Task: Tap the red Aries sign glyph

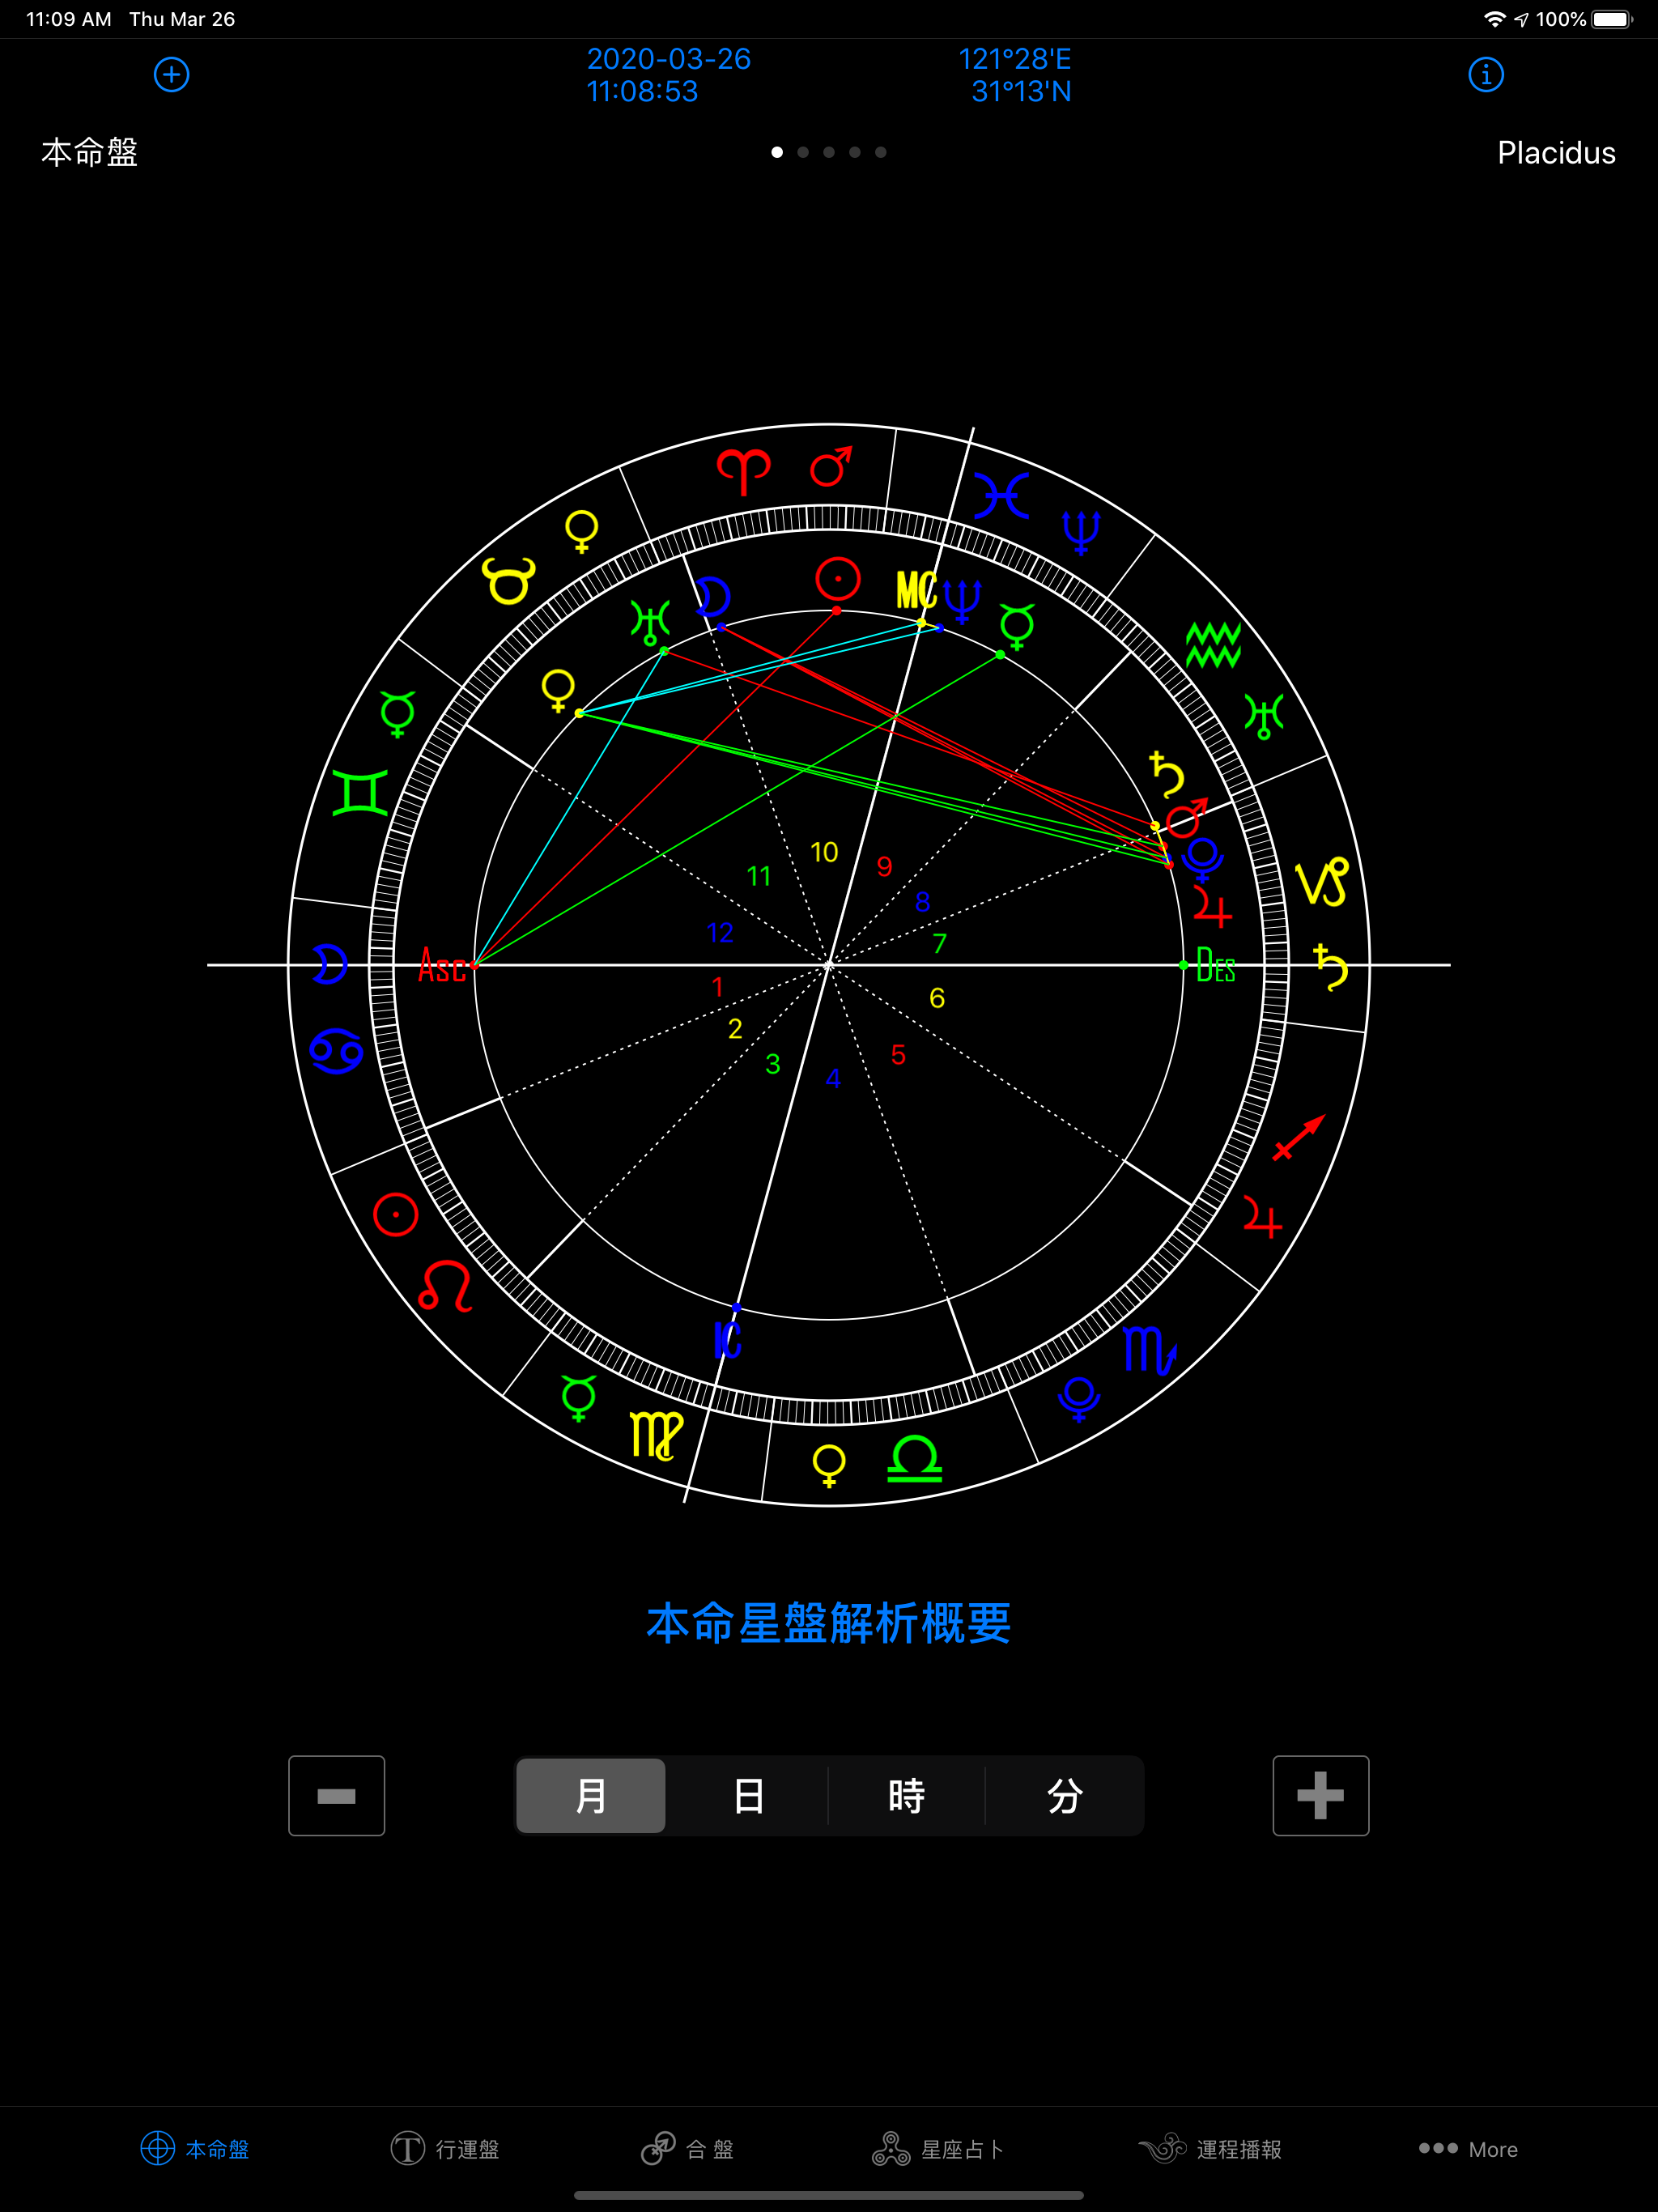Action: coord(744,471)
